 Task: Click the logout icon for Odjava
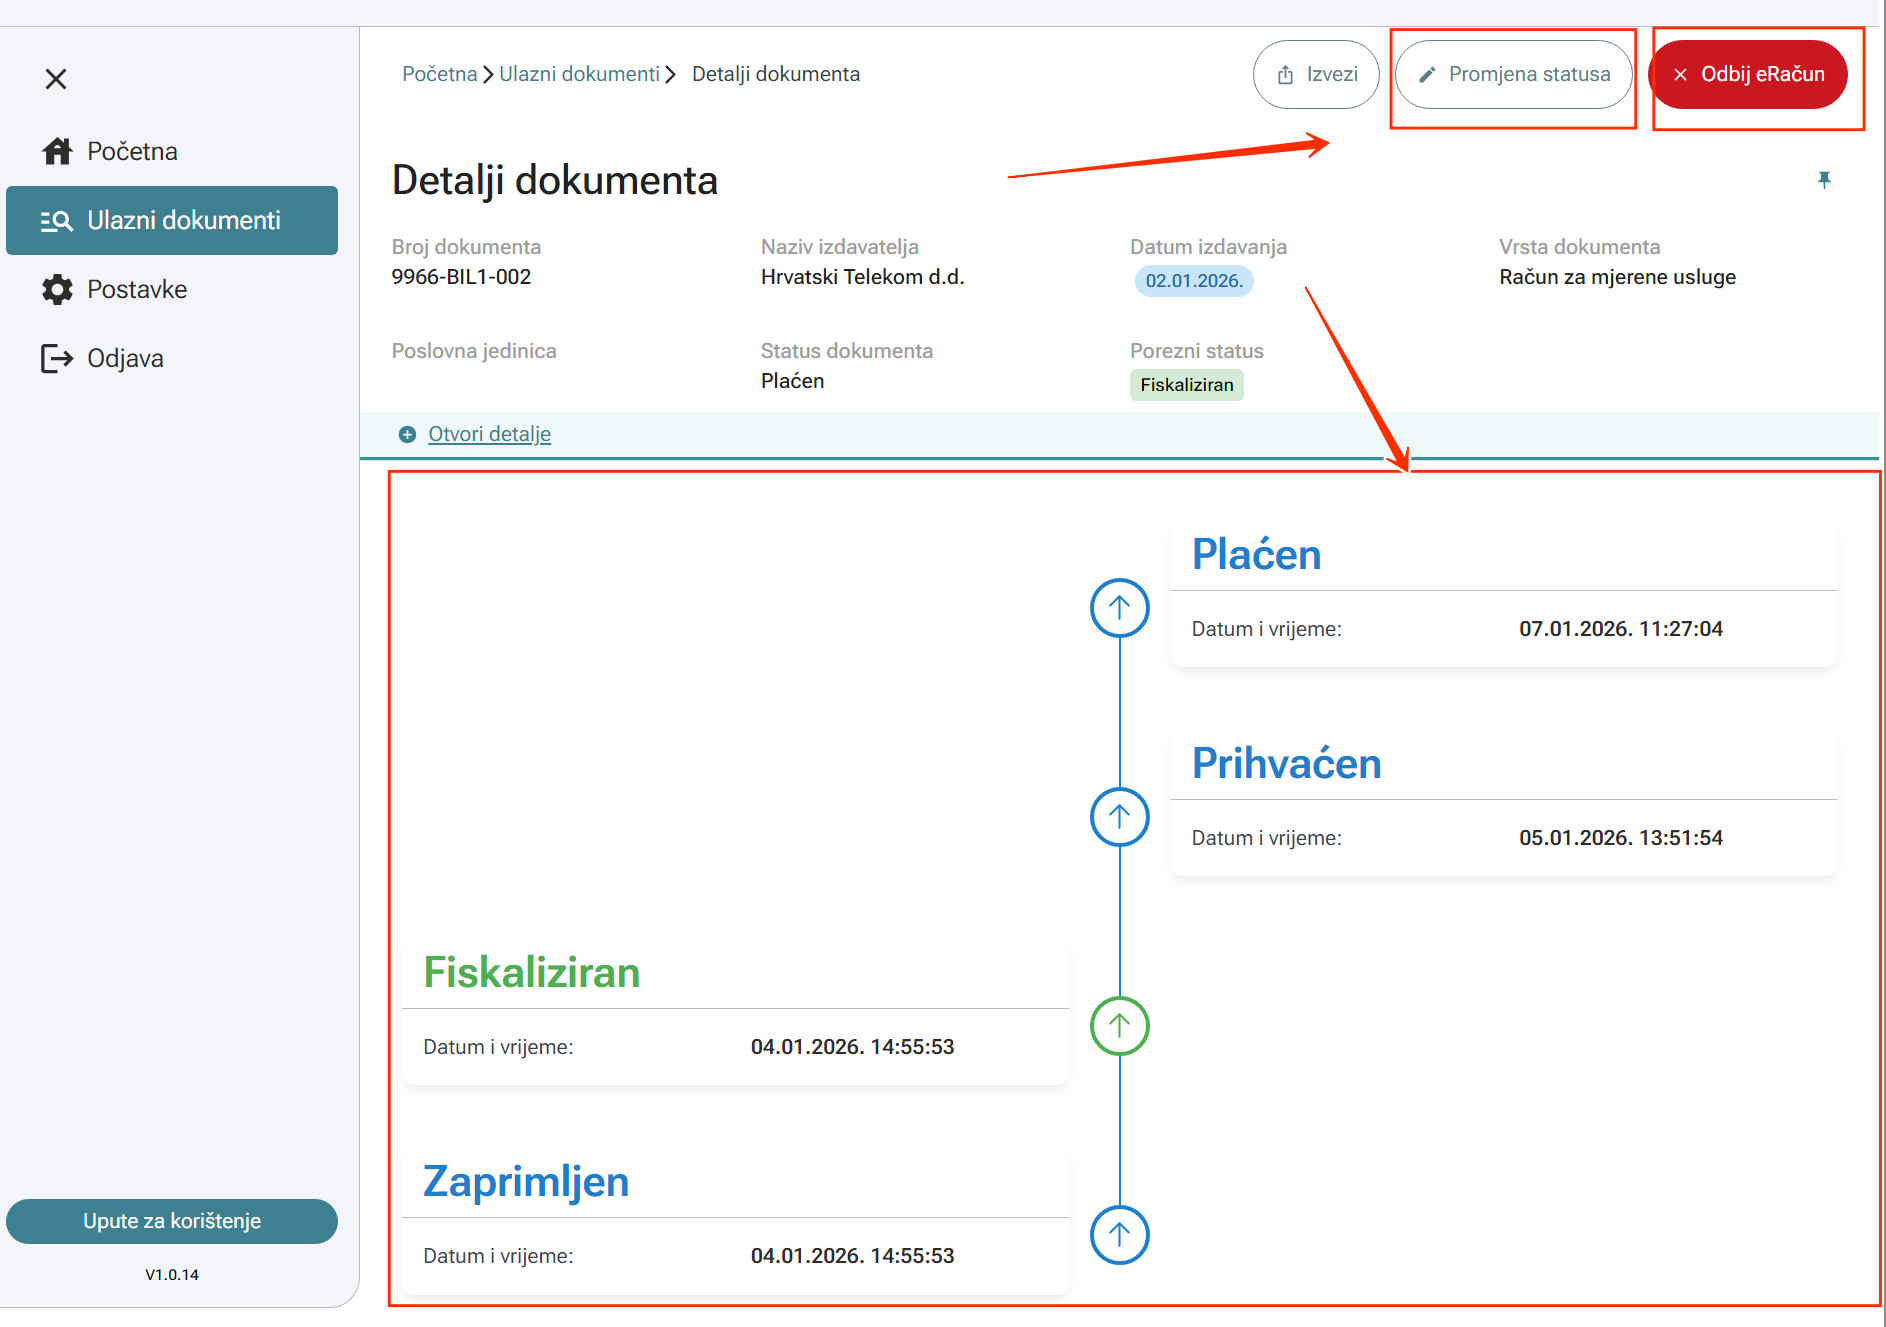[x=57, y=358]
